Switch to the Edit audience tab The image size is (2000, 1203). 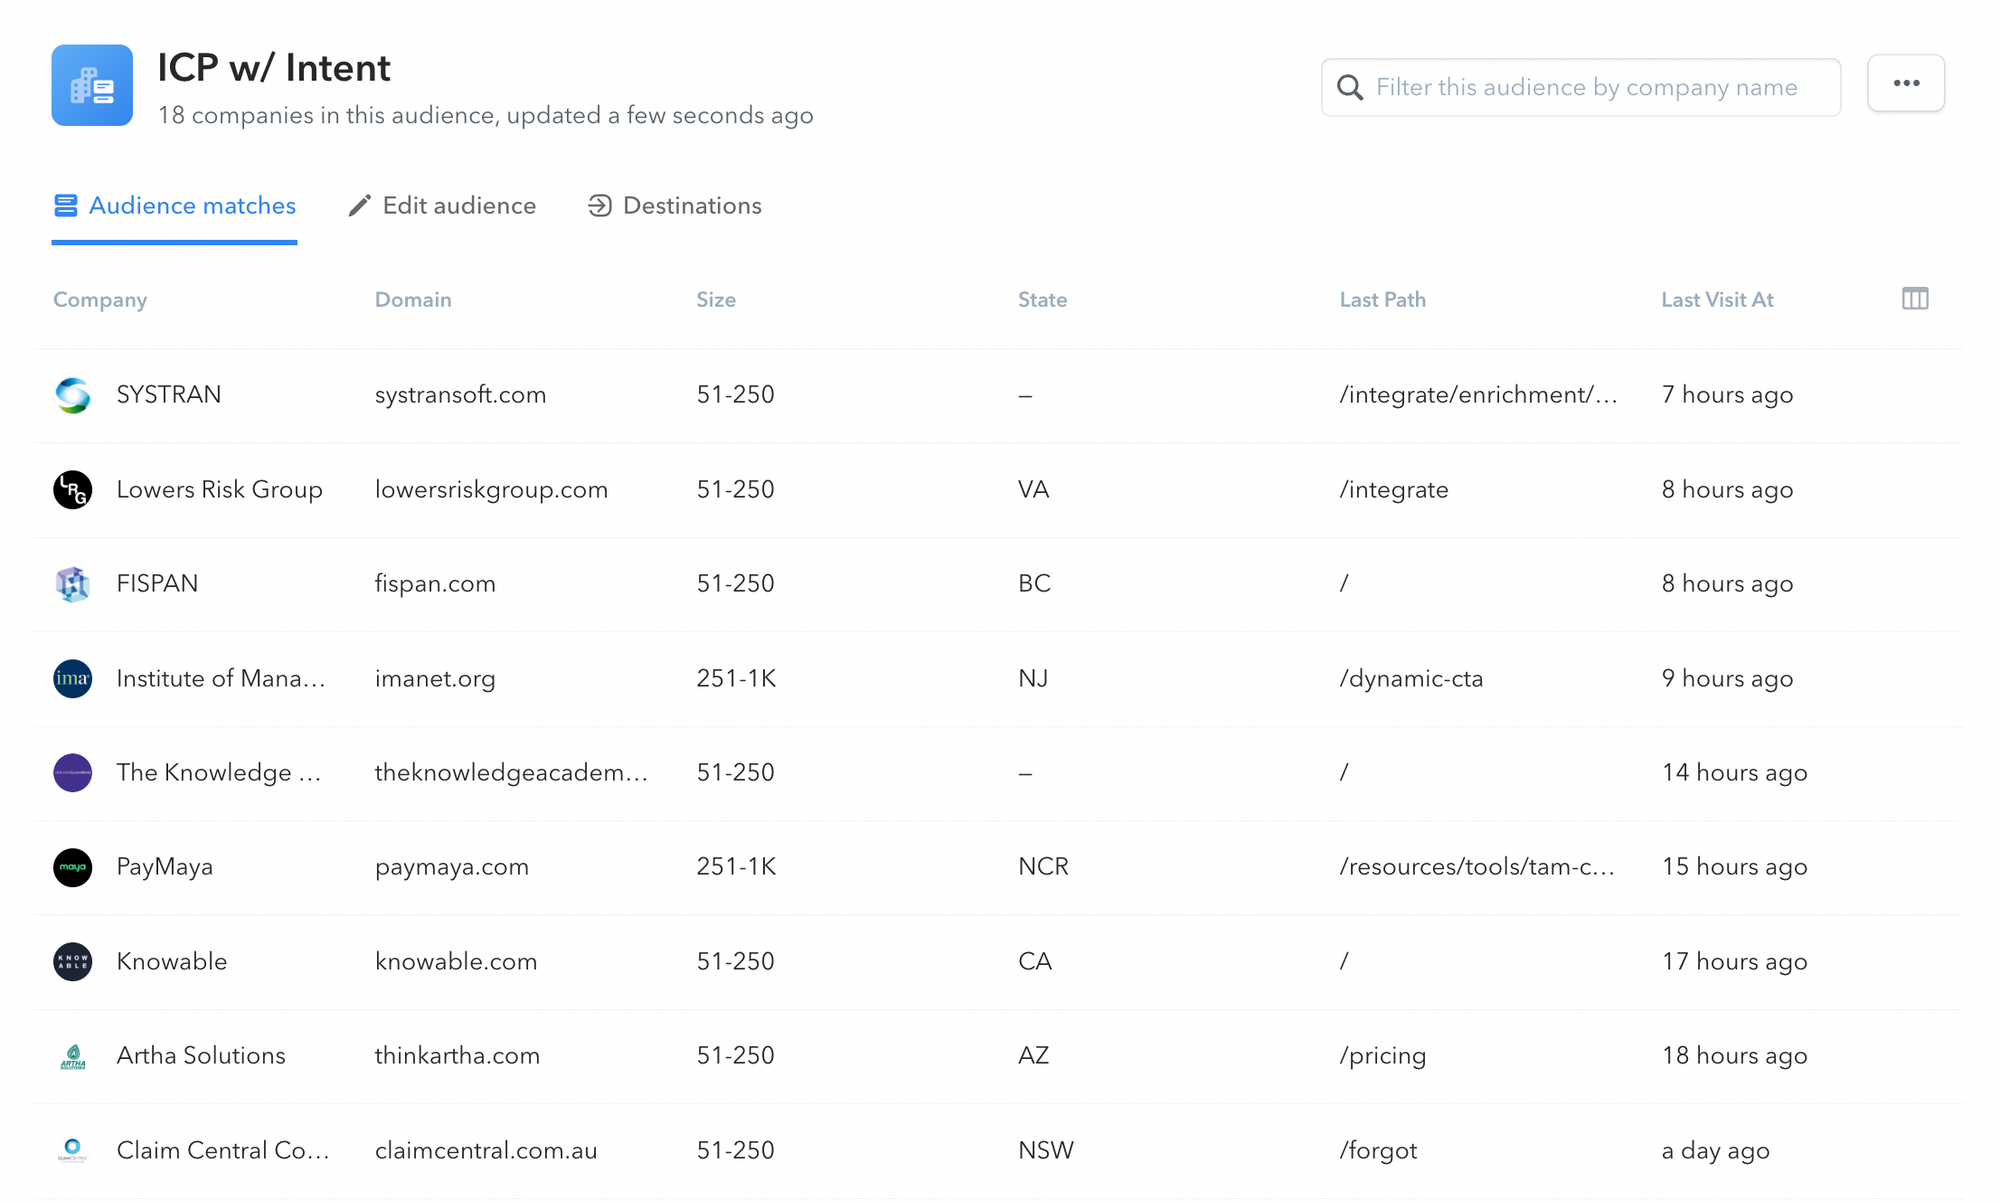point(442,206)
